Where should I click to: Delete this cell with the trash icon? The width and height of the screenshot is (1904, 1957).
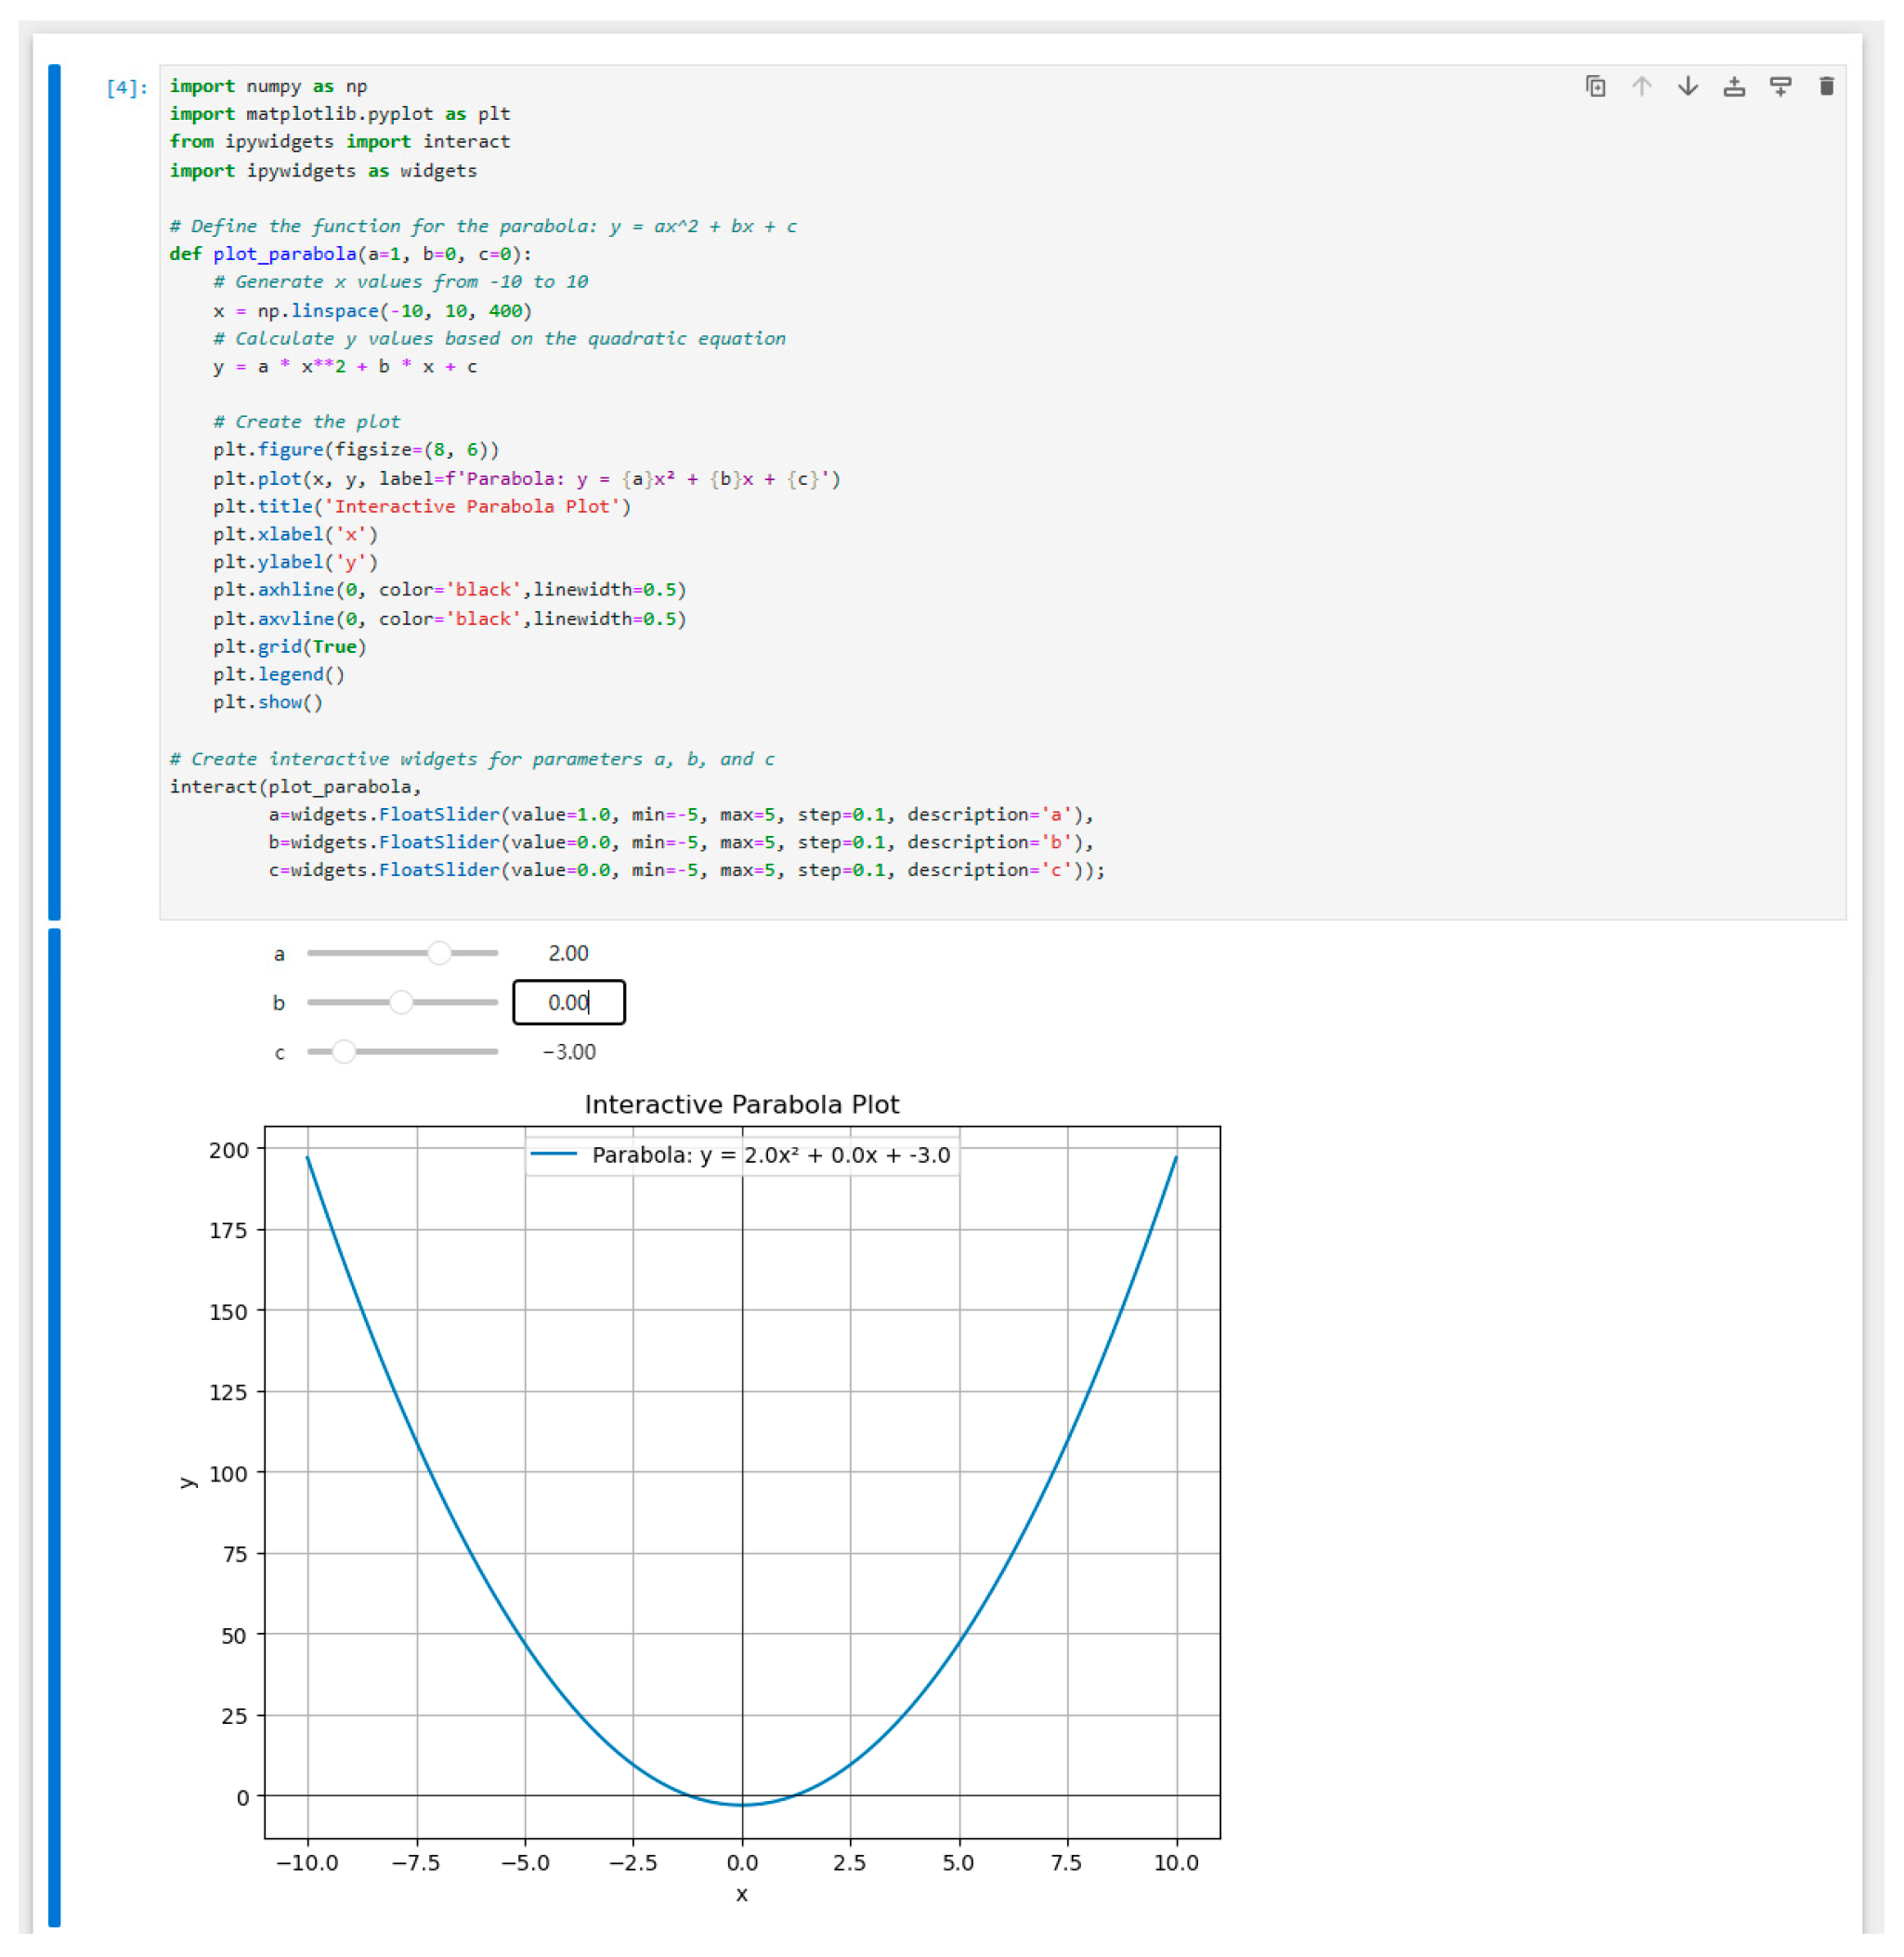pos(1826,87)
